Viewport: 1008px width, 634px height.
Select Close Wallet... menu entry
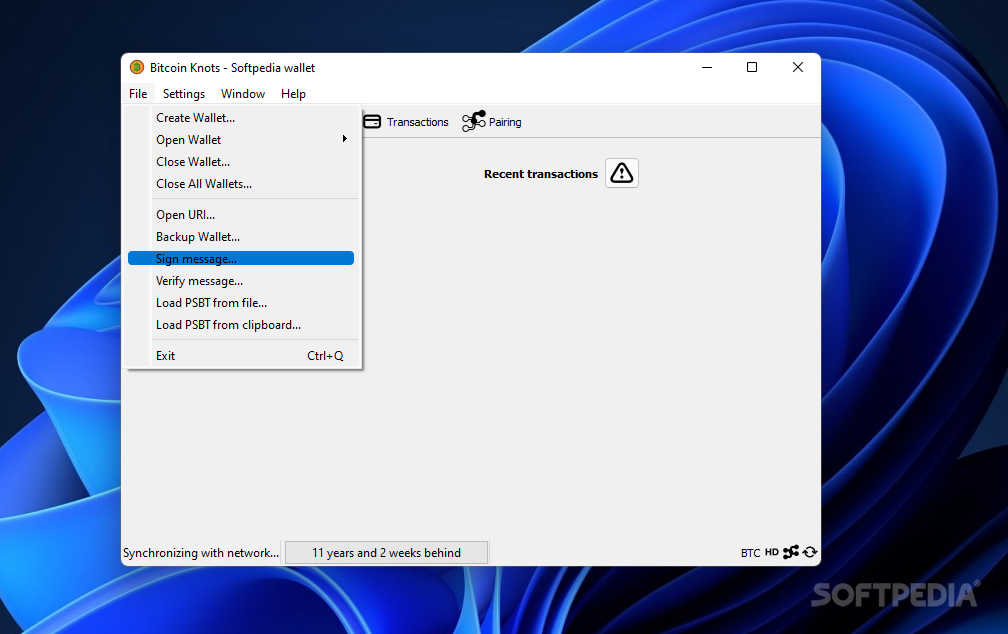(241, 162)
